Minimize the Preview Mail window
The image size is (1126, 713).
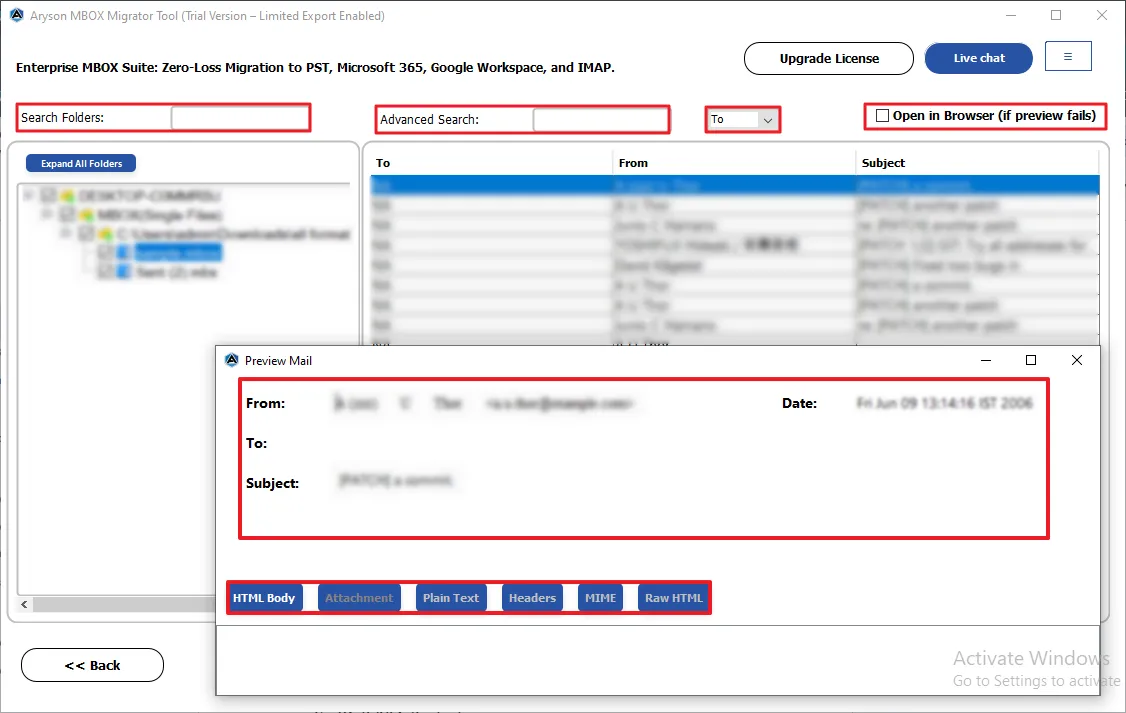[x=986, y=360]
